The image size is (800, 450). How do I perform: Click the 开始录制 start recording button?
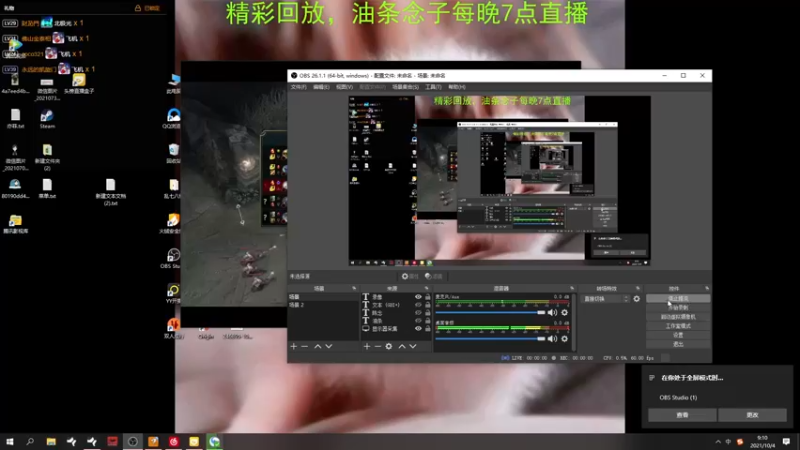click(678, 308)
